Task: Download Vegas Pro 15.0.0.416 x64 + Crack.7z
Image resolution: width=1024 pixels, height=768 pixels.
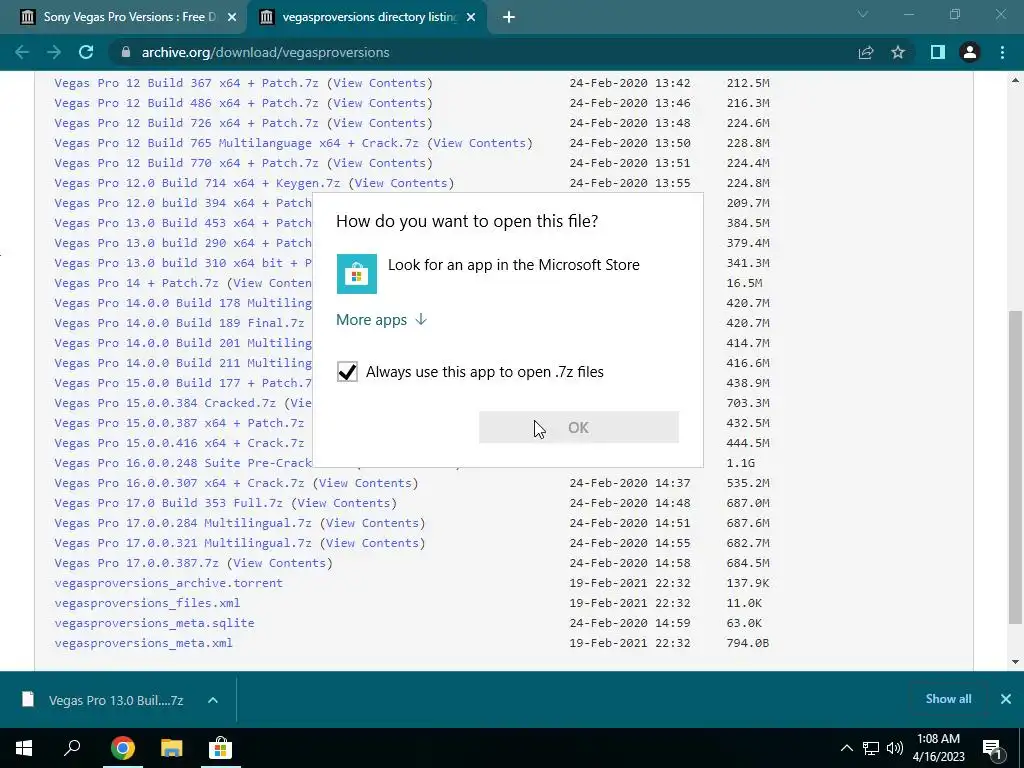Action: [x=179, y=443]
